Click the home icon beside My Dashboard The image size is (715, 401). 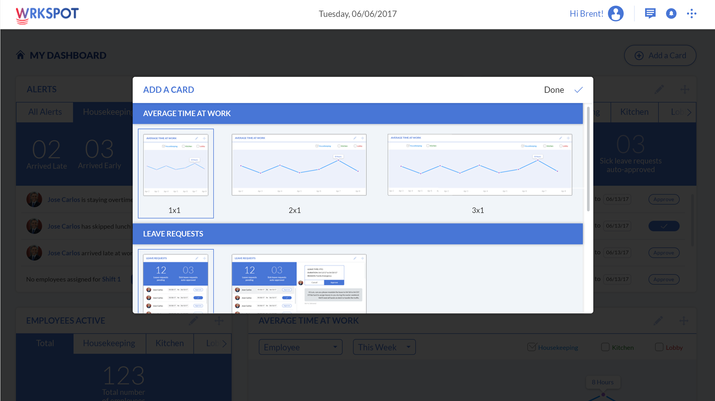pos(20,55)
